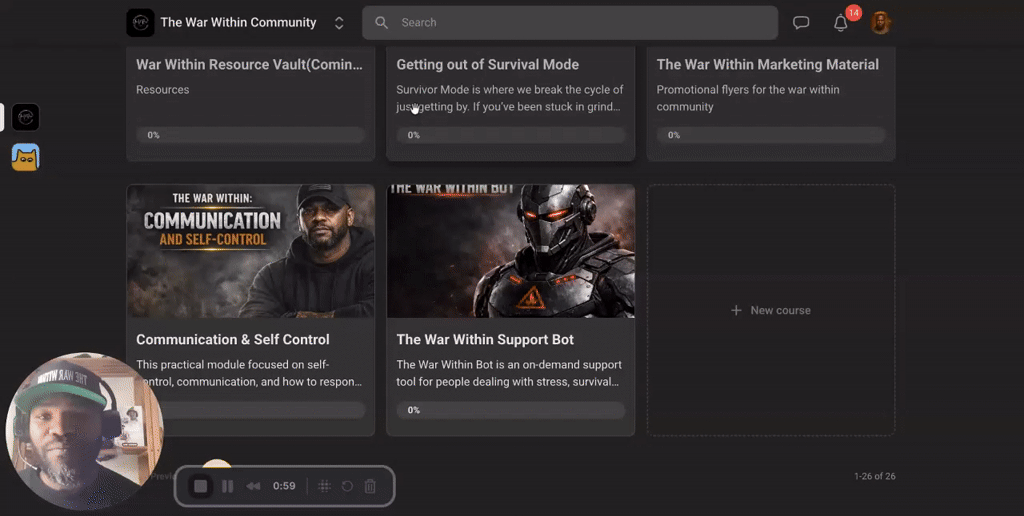Stop the screen recording

(x=200, y=486)
